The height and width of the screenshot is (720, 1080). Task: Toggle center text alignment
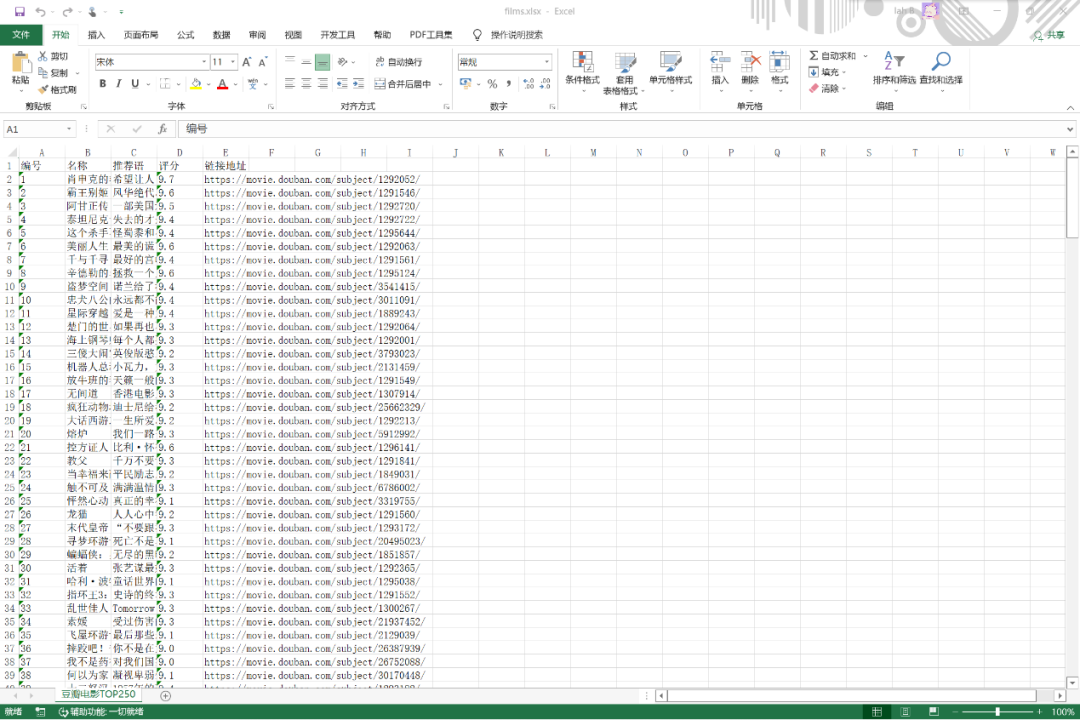tap(307, 84)
